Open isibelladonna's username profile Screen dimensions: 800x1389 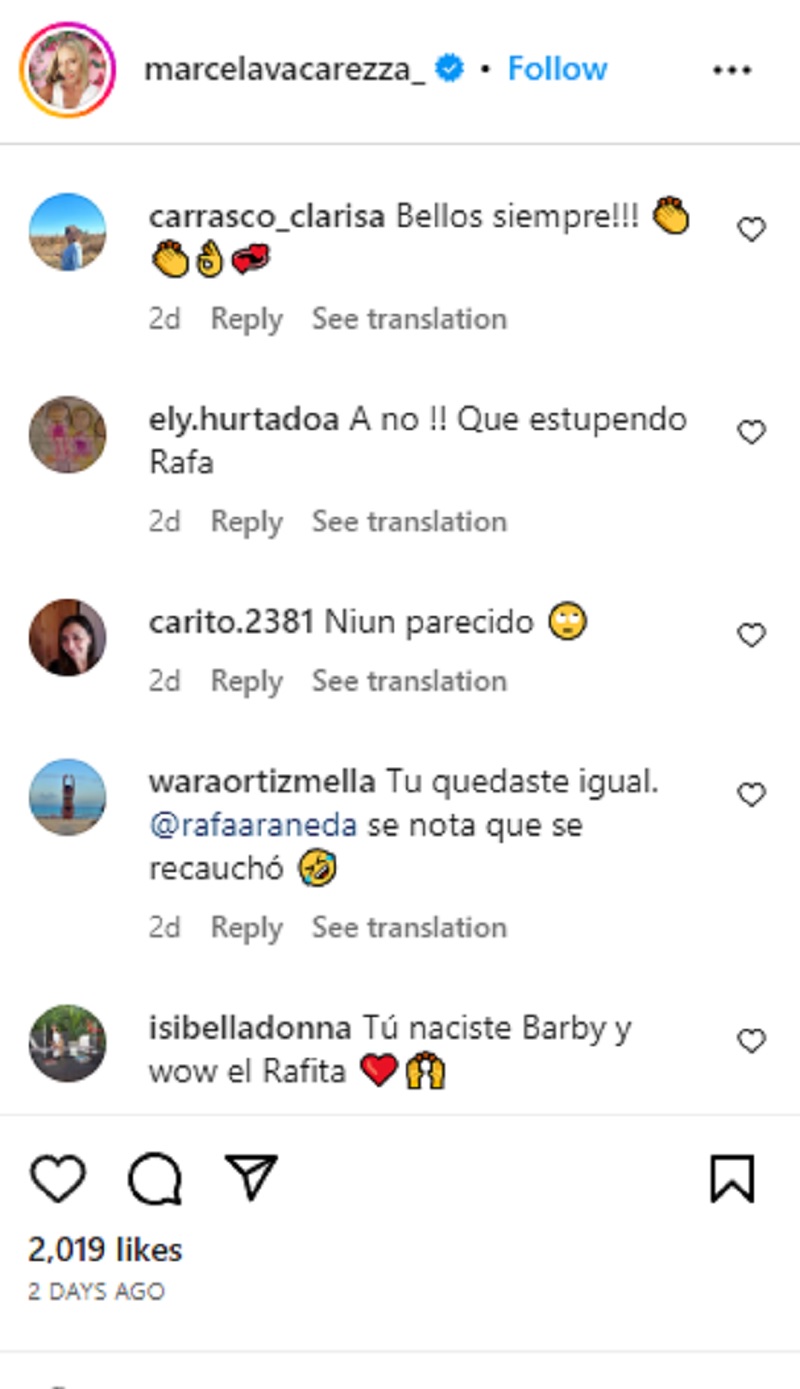click(x=249, y=1028)
